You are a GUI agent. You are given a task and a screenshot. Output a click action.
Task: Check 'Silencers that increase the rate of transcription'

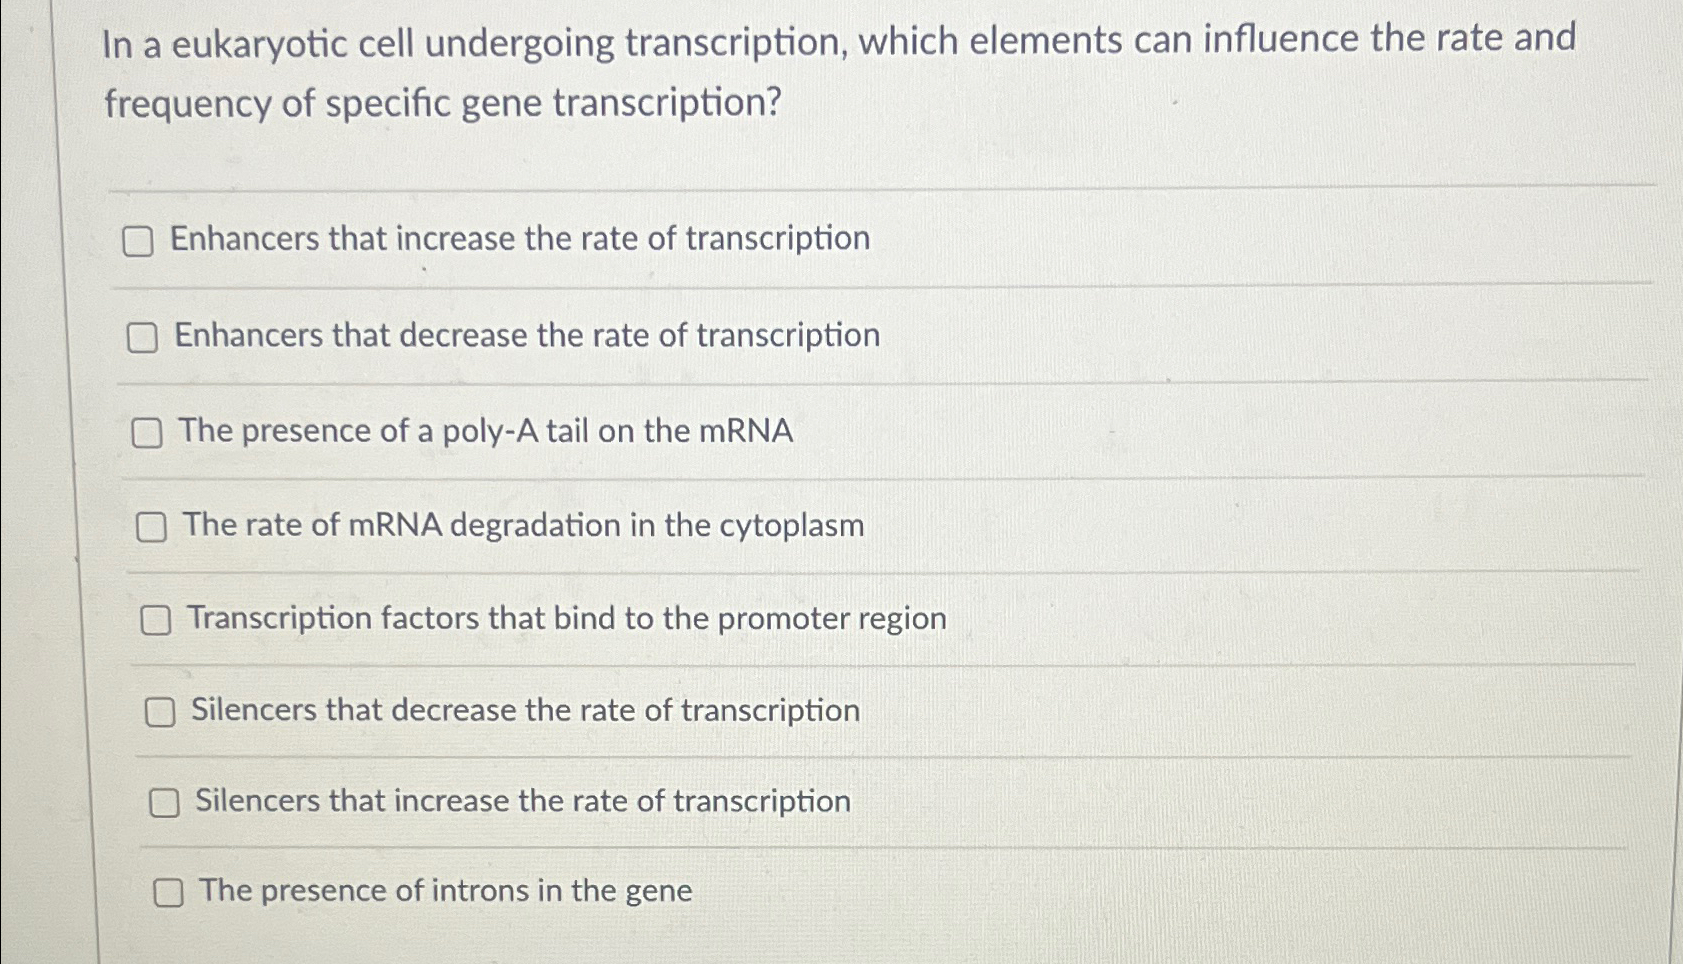coord(164,802)
